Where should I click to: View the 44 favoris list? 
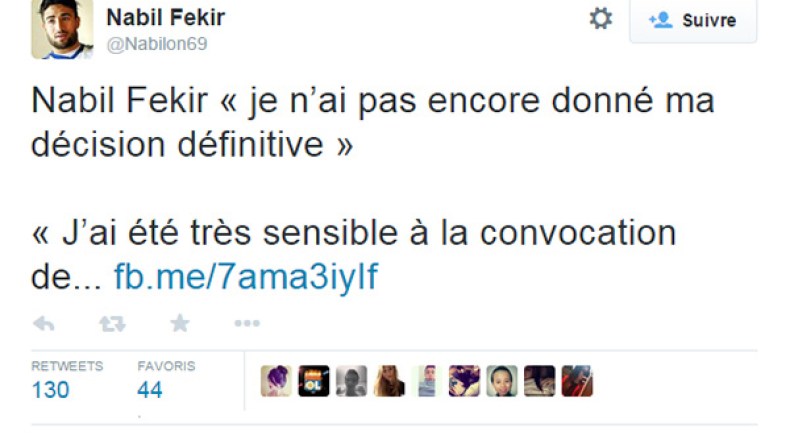click(150, 389)
